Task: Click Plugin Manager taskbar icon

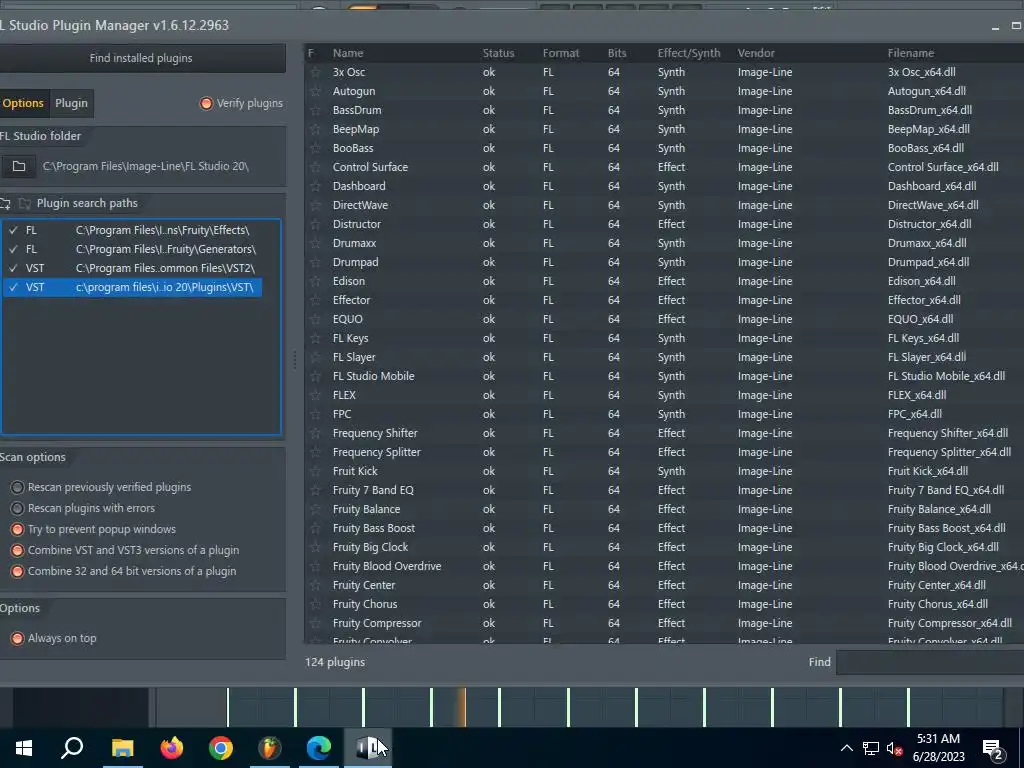Action: point(368,748)
